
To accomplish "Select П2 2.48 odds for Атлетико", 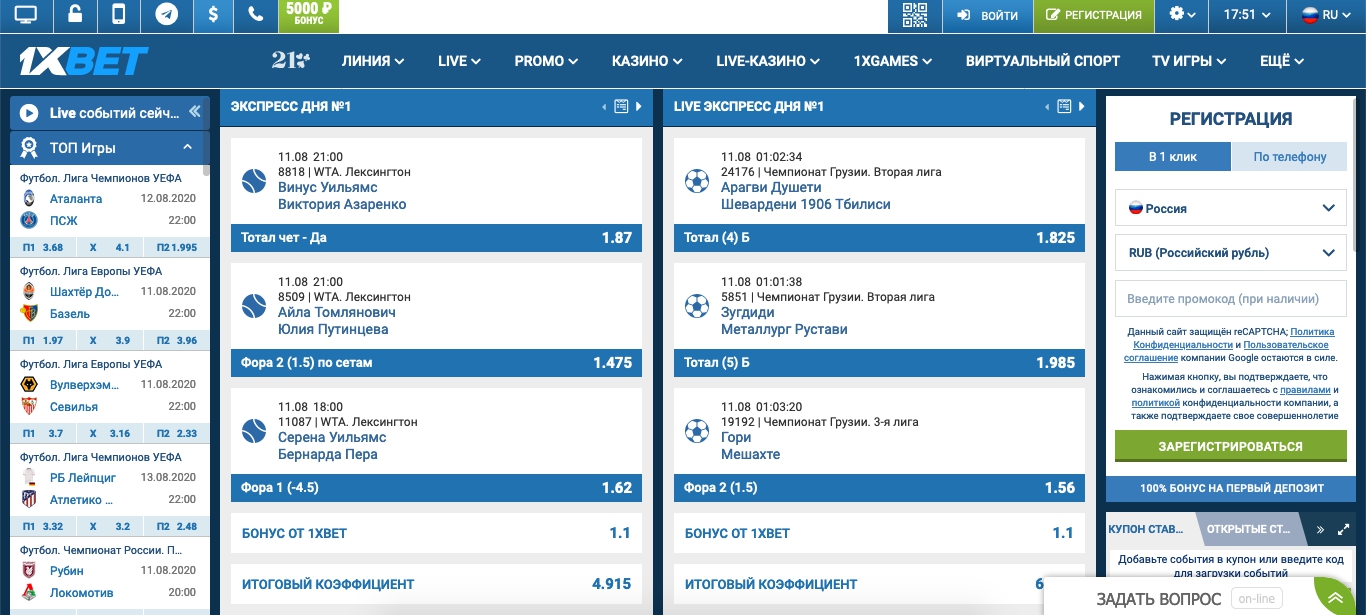I will [x=176, y=526].
